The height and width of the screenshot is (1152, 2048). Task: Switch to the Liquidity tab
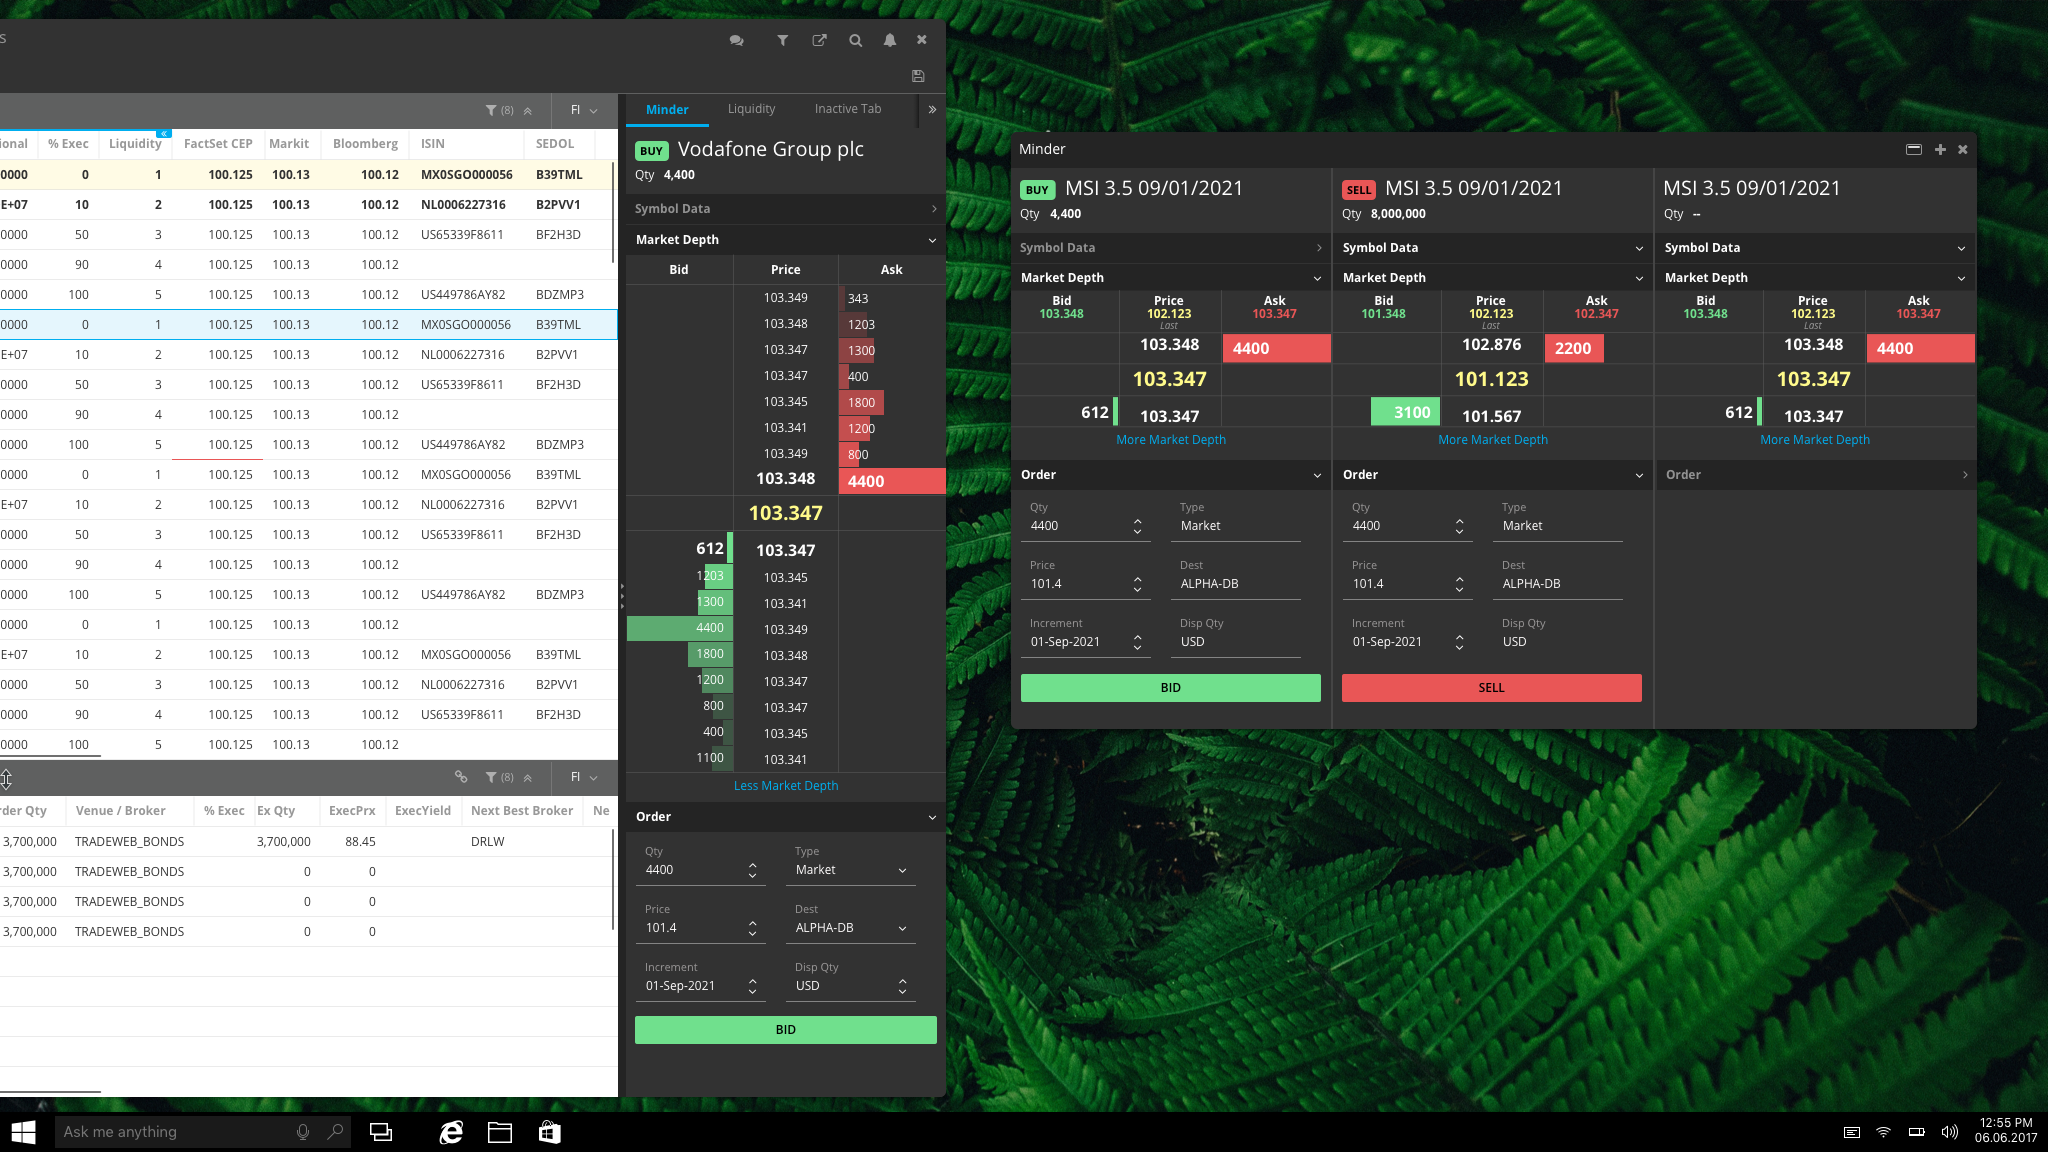(x=751, y=109)
